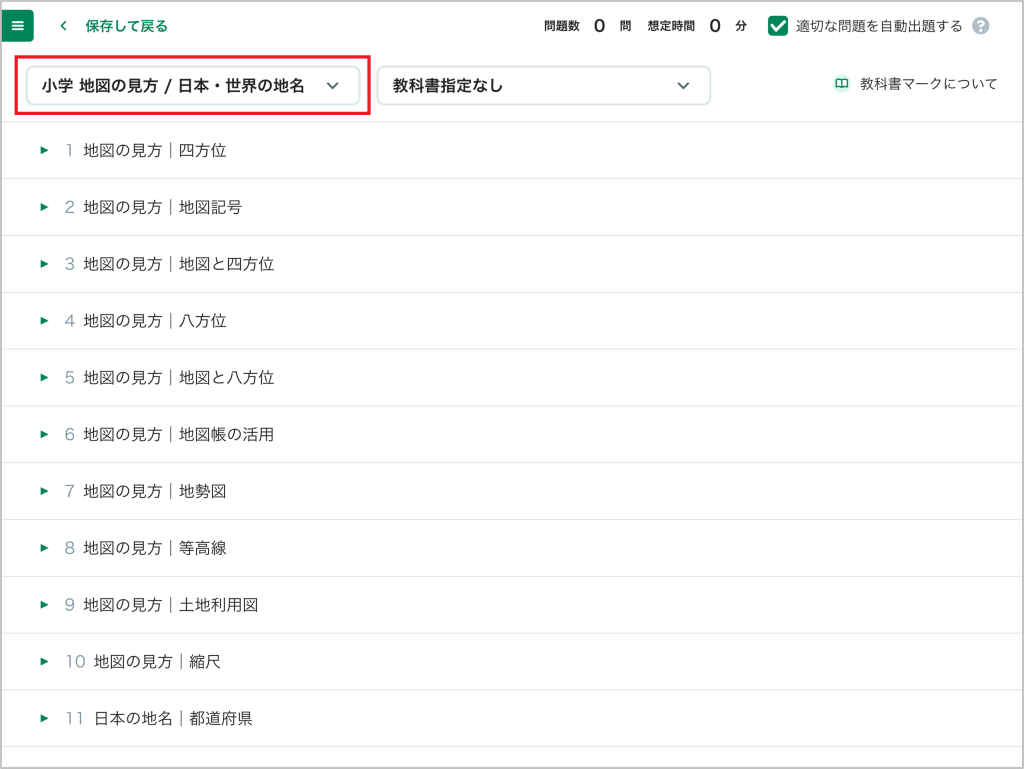
Task: Click the 想定時間 label
Action: (x=671, y=26)
